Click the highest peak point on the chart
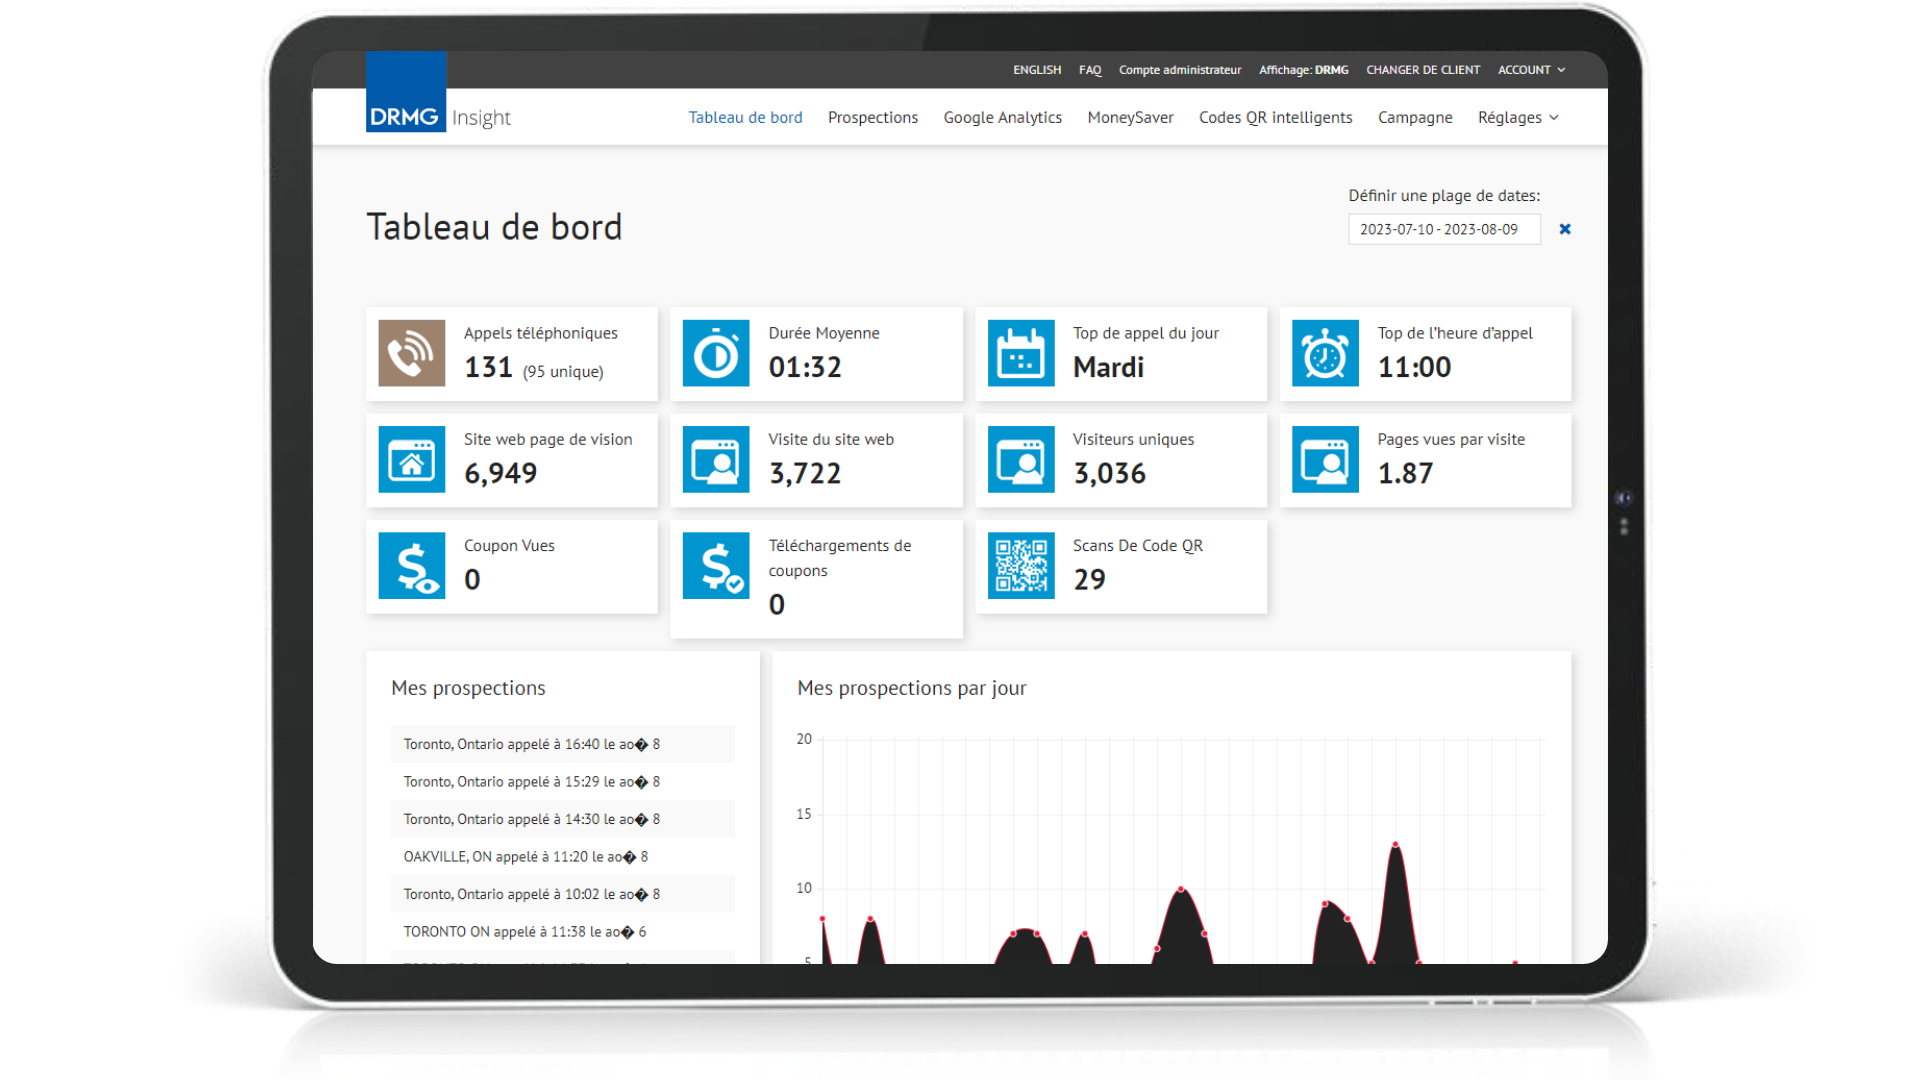This screenshot has height=1080, width=1920. pyautogui.click(x=1395, y=845)
